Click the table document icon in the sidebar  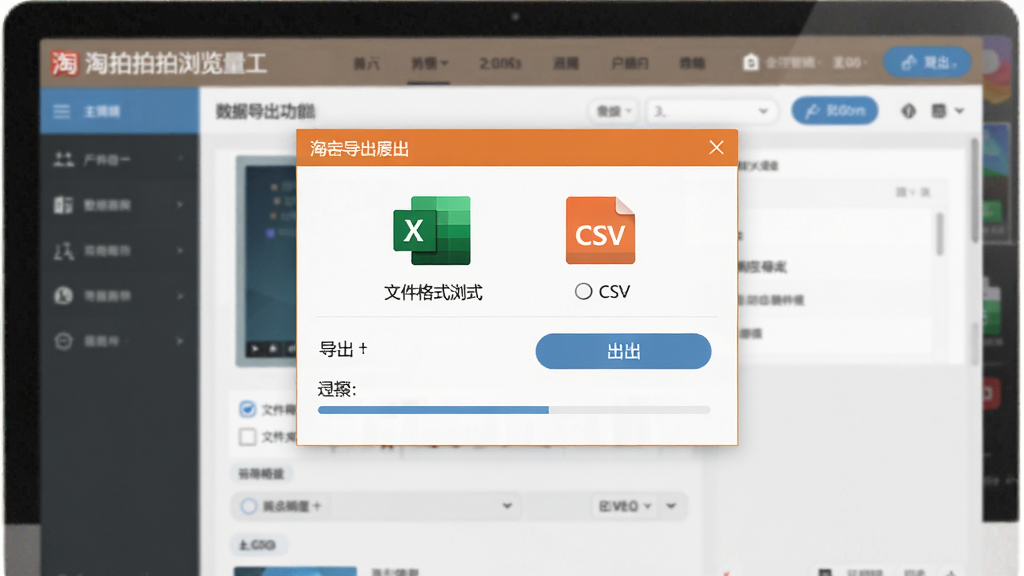coord(63,204)
